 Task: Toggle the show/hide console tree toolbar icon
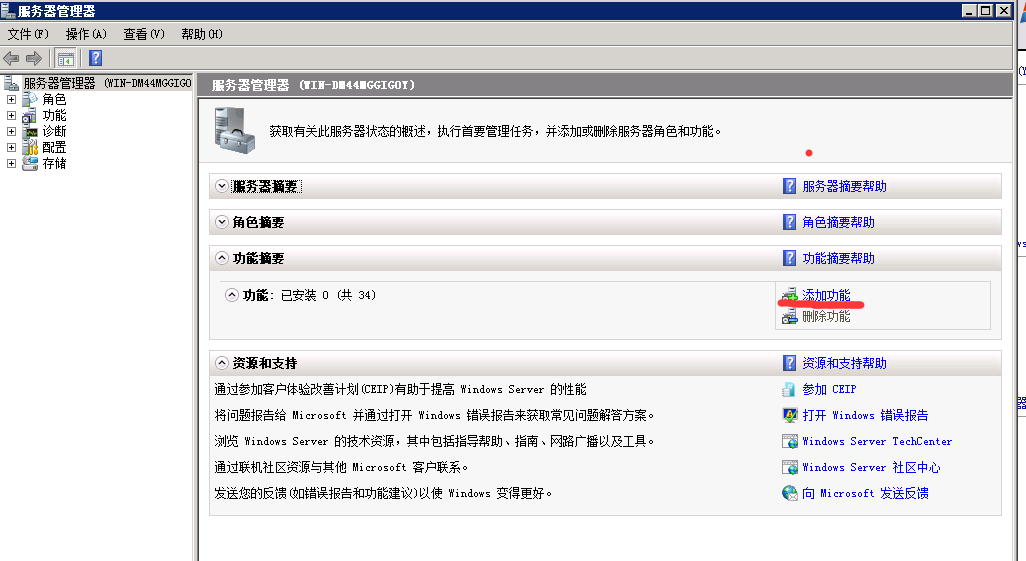(x=65, y=58)
